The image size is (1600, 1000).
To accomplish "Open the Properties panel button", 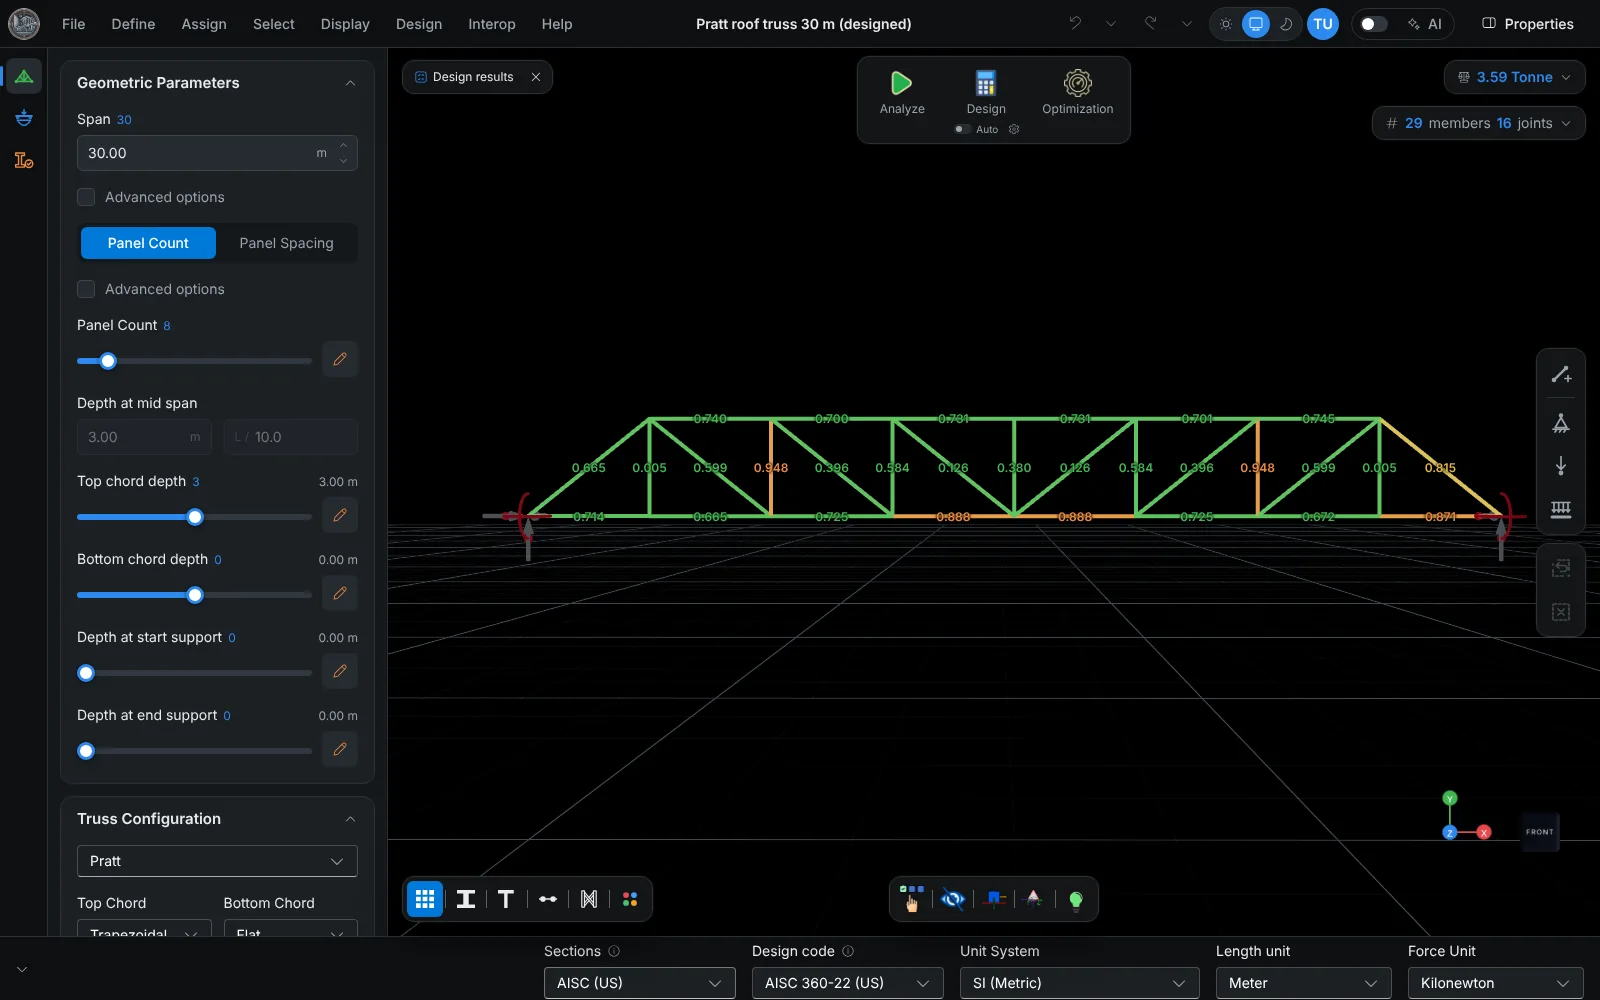I will click(1528, 24).
